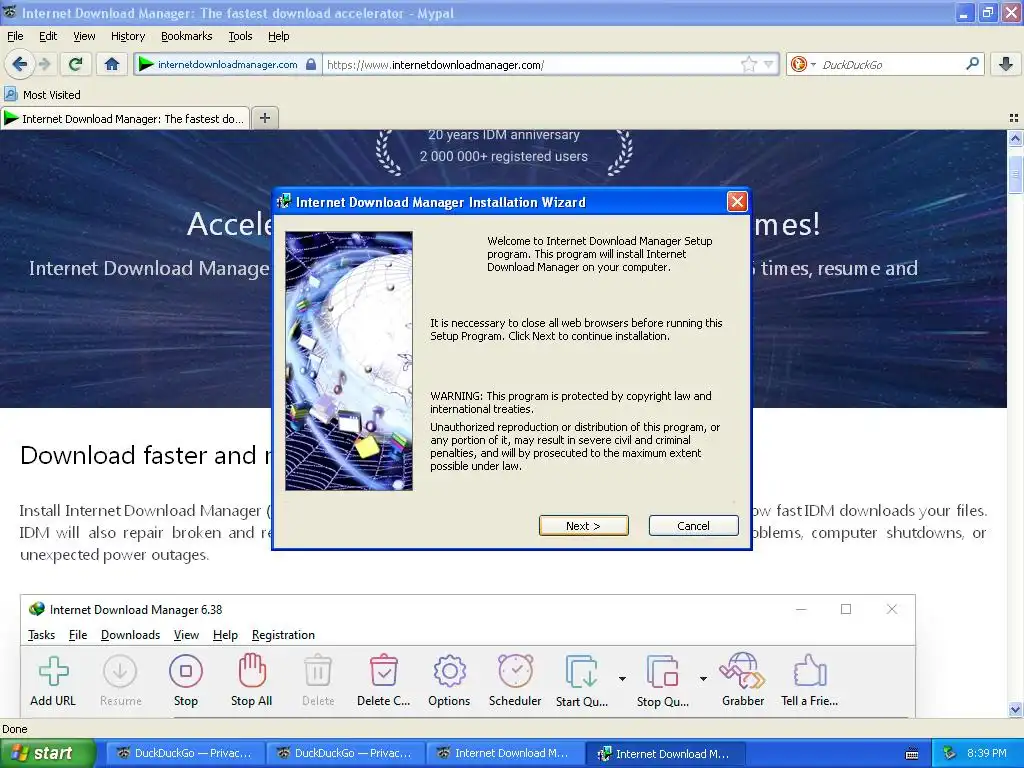Click the system tray notification icon
This screenshot has height=768, width=1024.
point(950,754)
